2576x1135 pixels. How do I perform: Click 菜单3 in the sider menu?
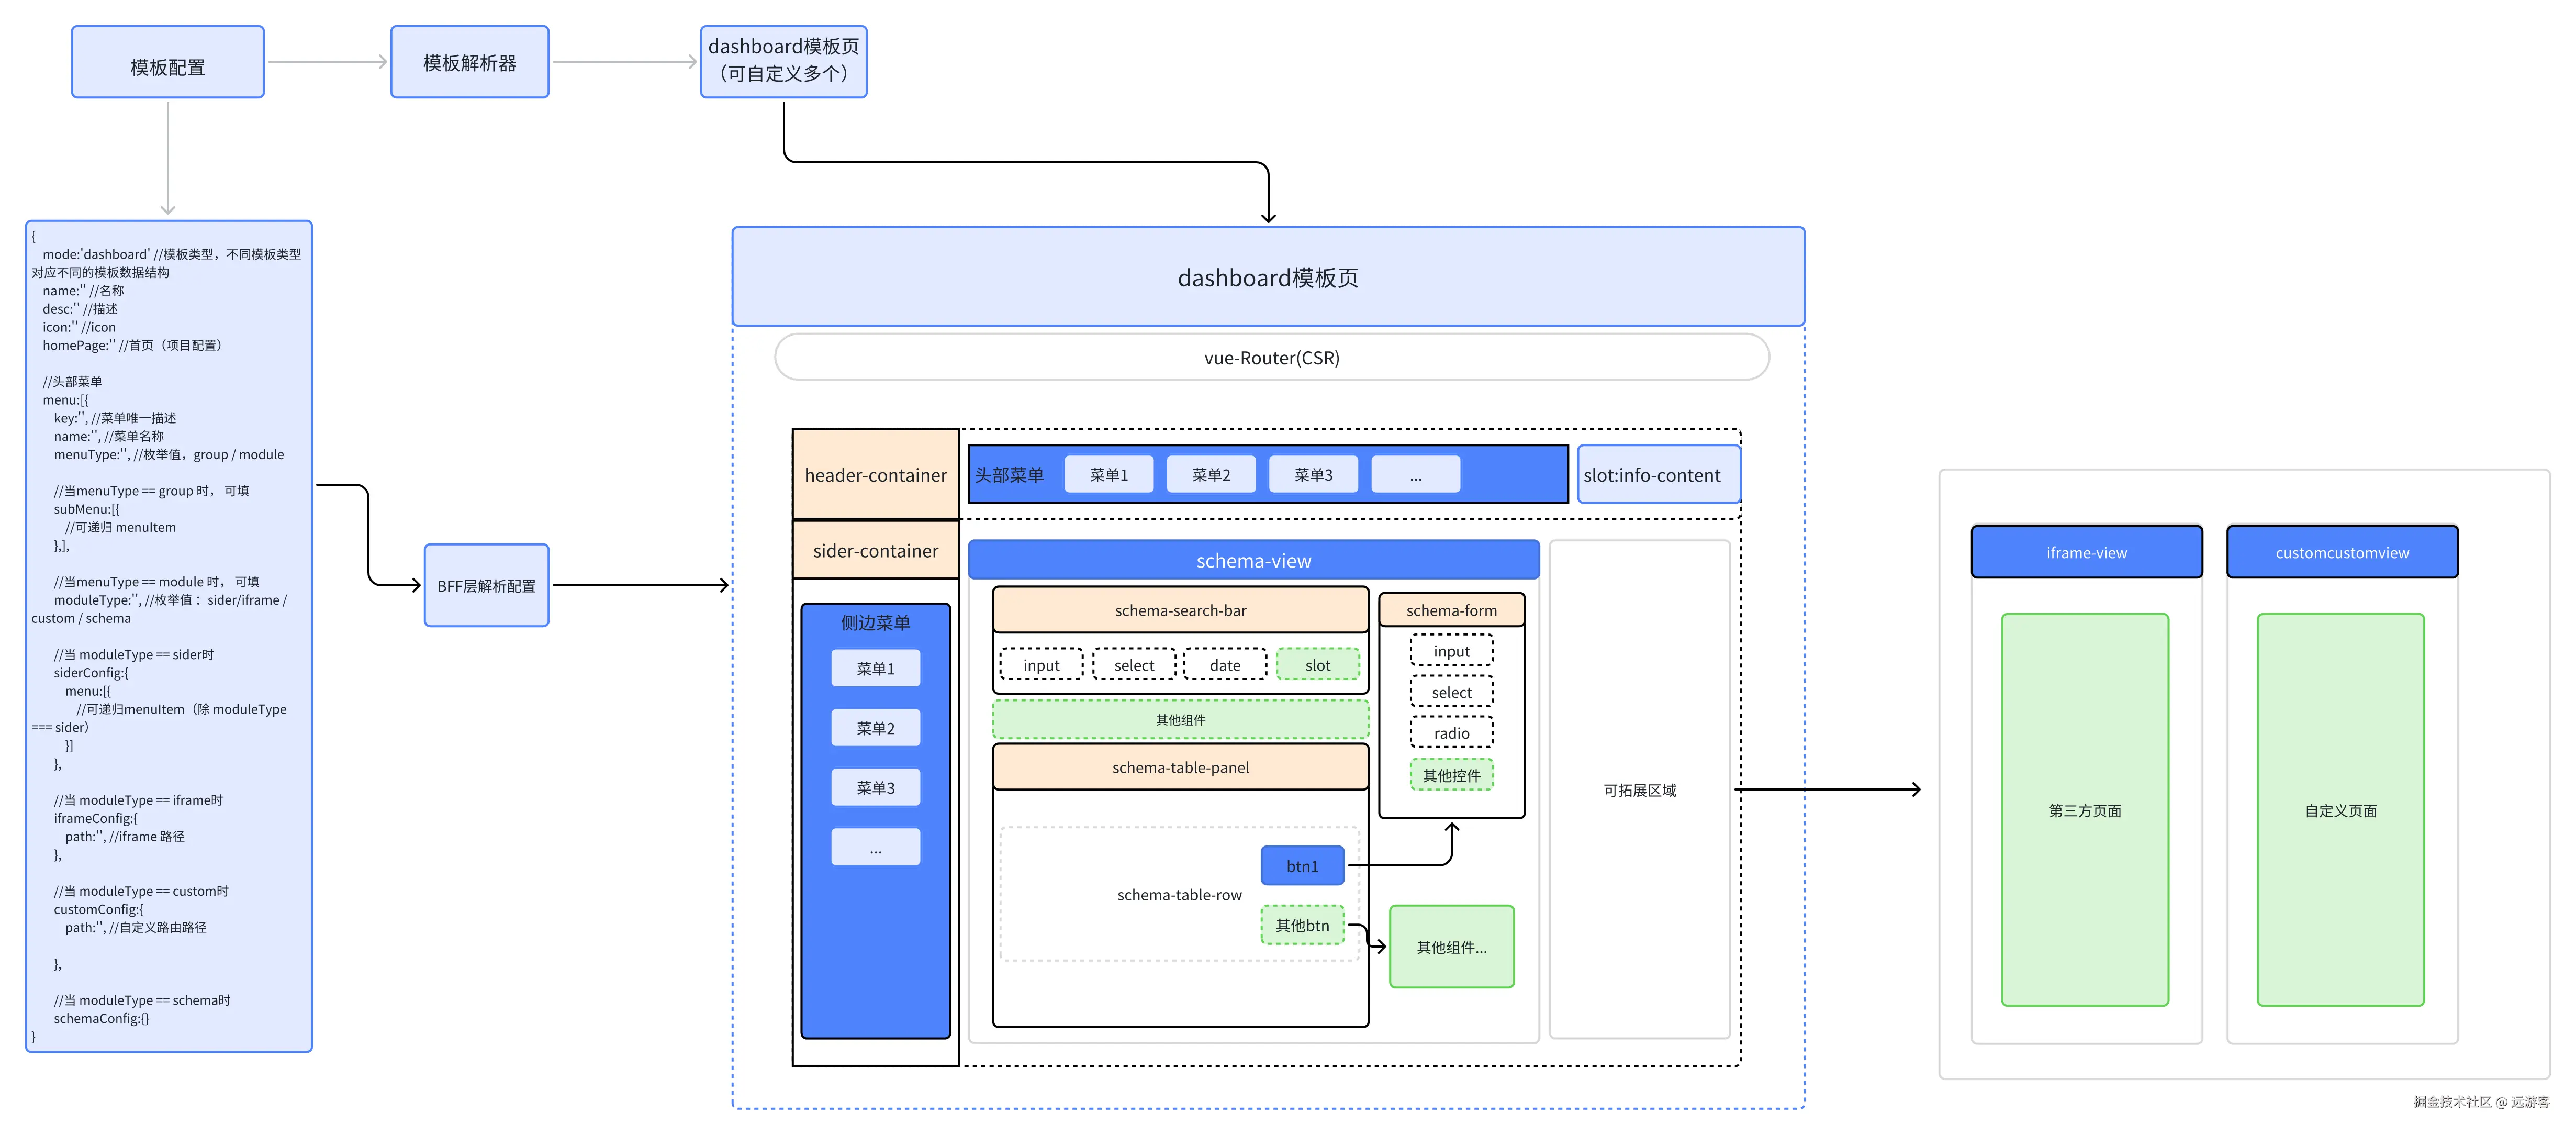(875, 788)
